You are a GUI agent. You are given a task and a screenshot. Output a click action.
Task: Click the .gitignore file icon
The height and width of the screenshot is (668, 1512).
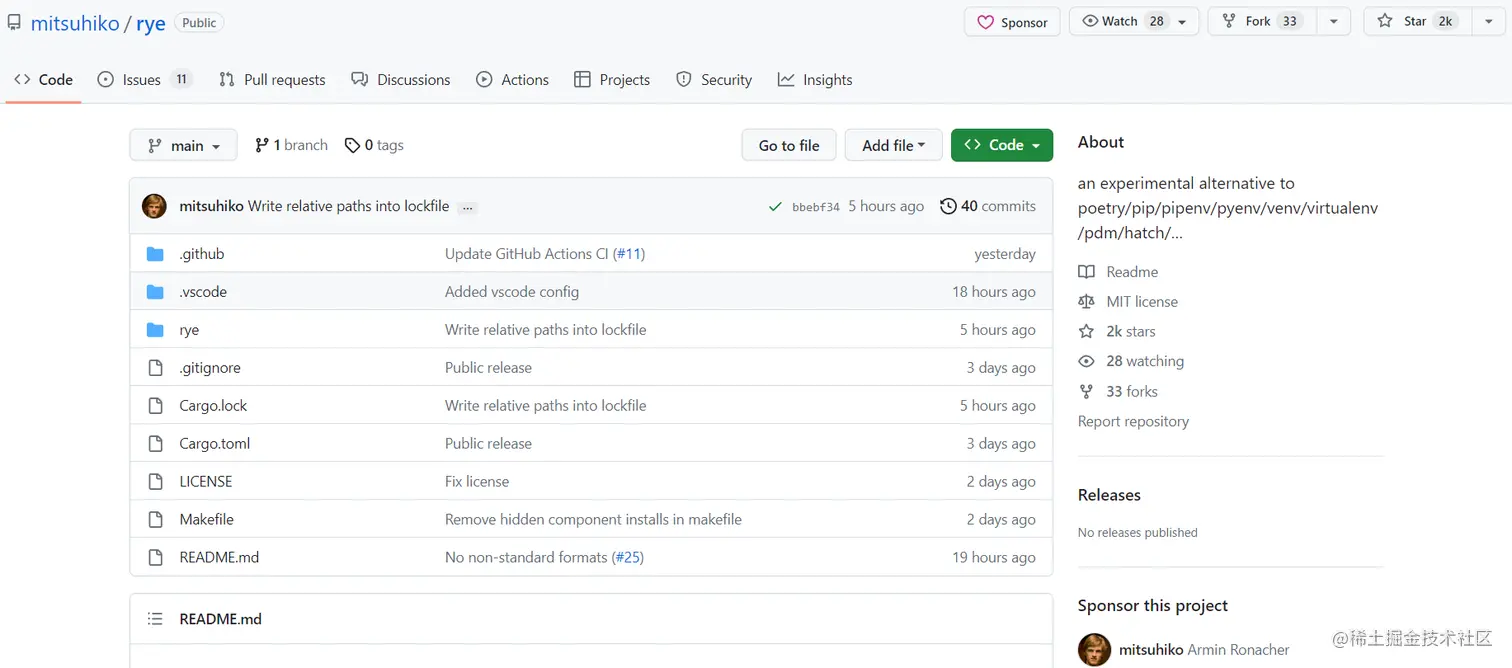coord(155,368)
